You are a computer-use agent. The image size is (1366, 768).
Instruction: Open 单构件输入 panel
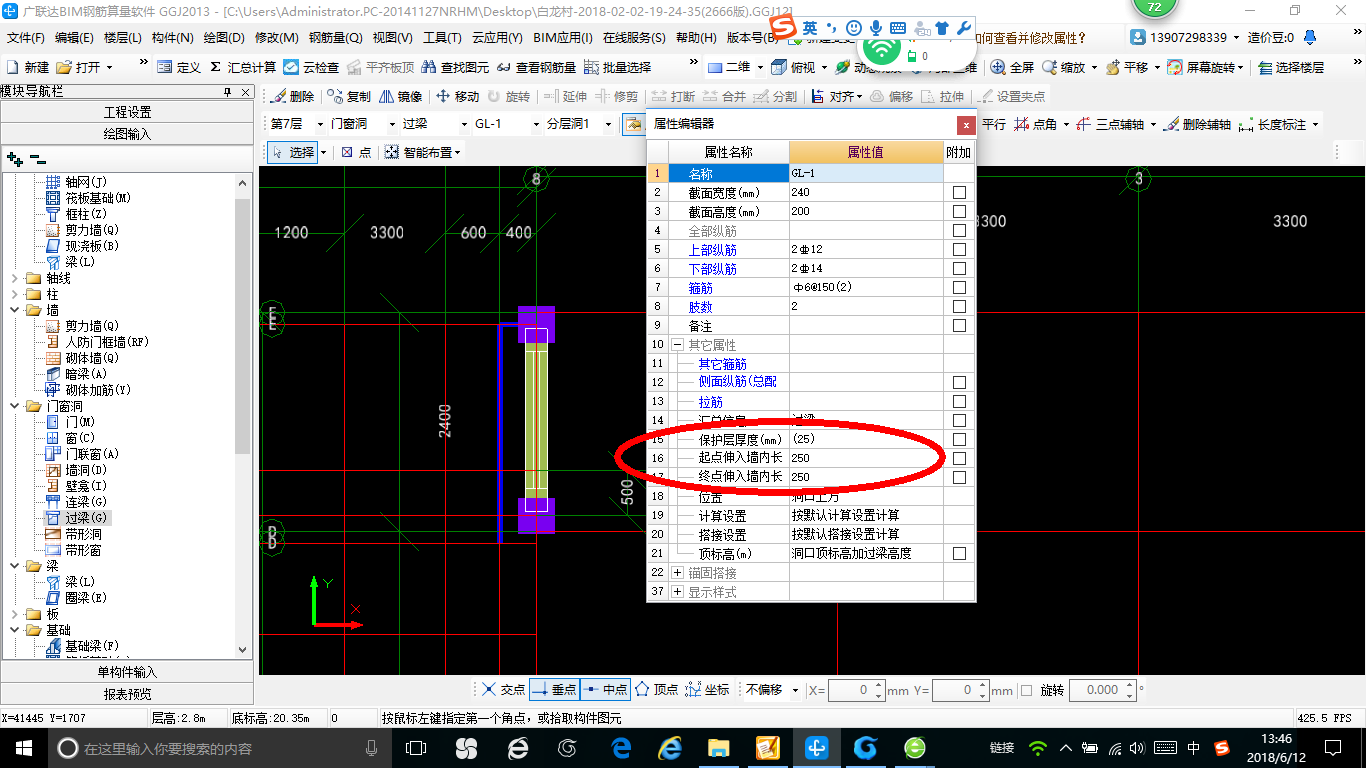[127, 672]
